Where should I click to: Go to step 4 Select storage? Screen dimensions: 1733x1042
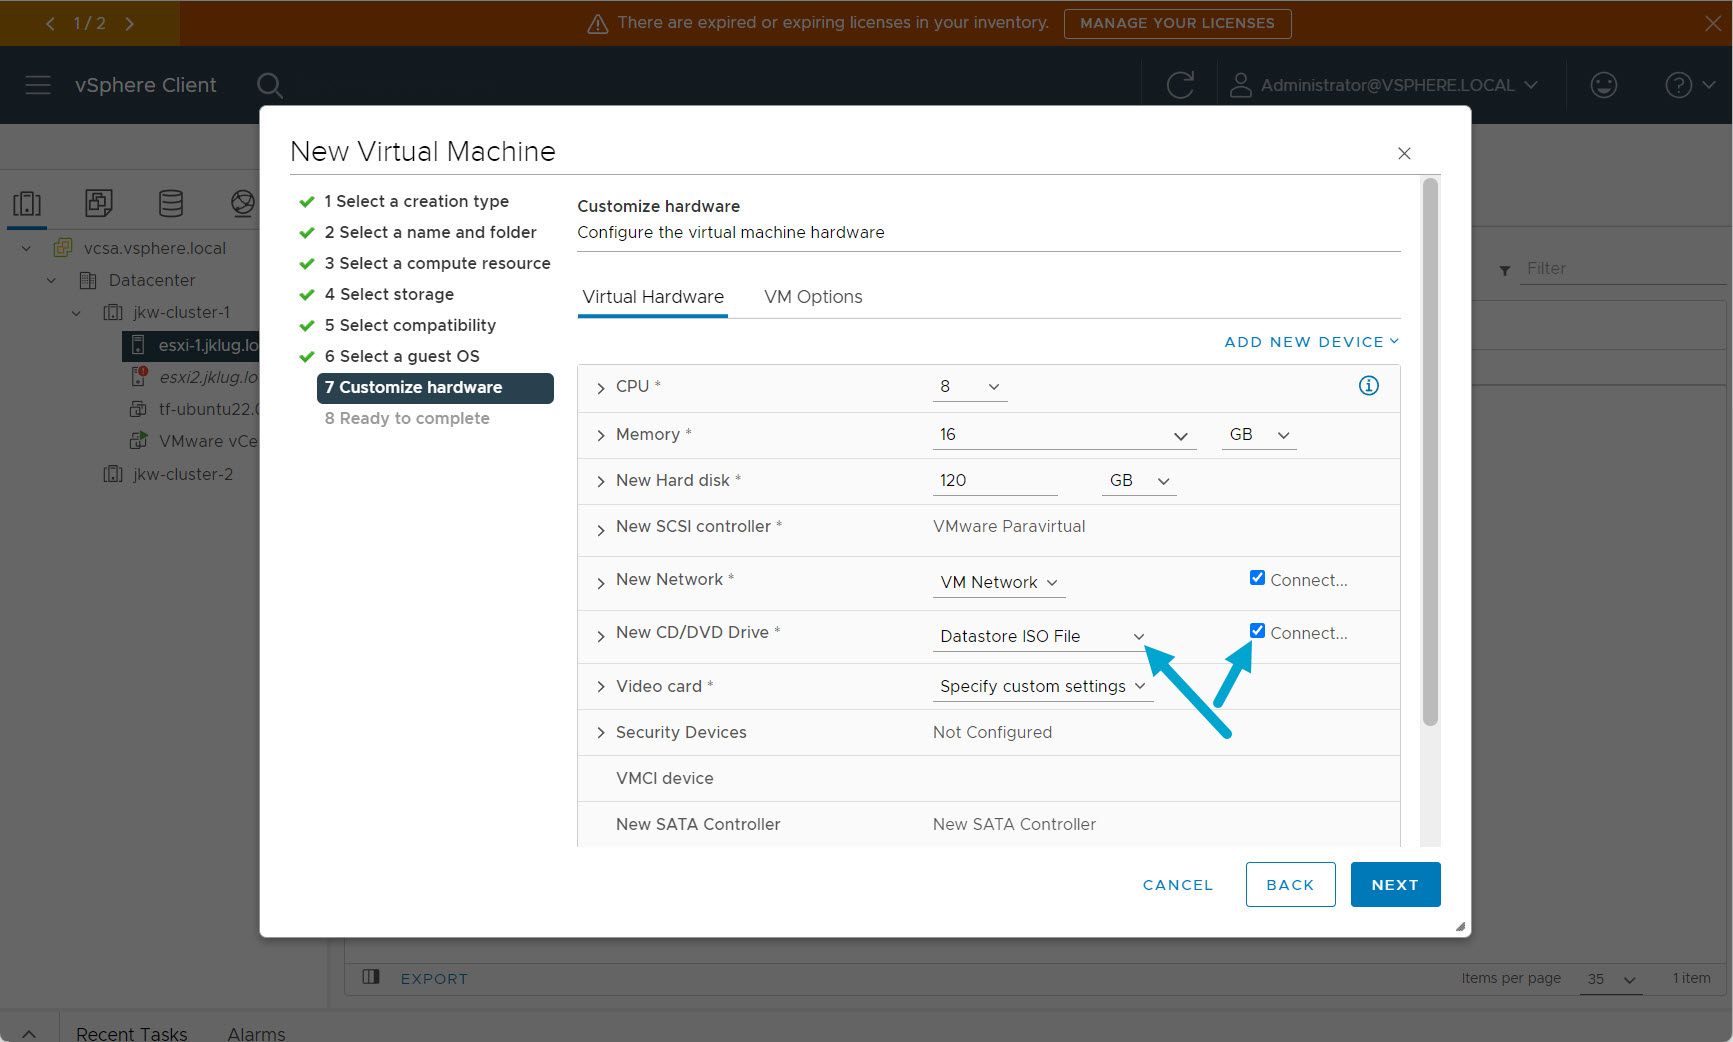396,294
